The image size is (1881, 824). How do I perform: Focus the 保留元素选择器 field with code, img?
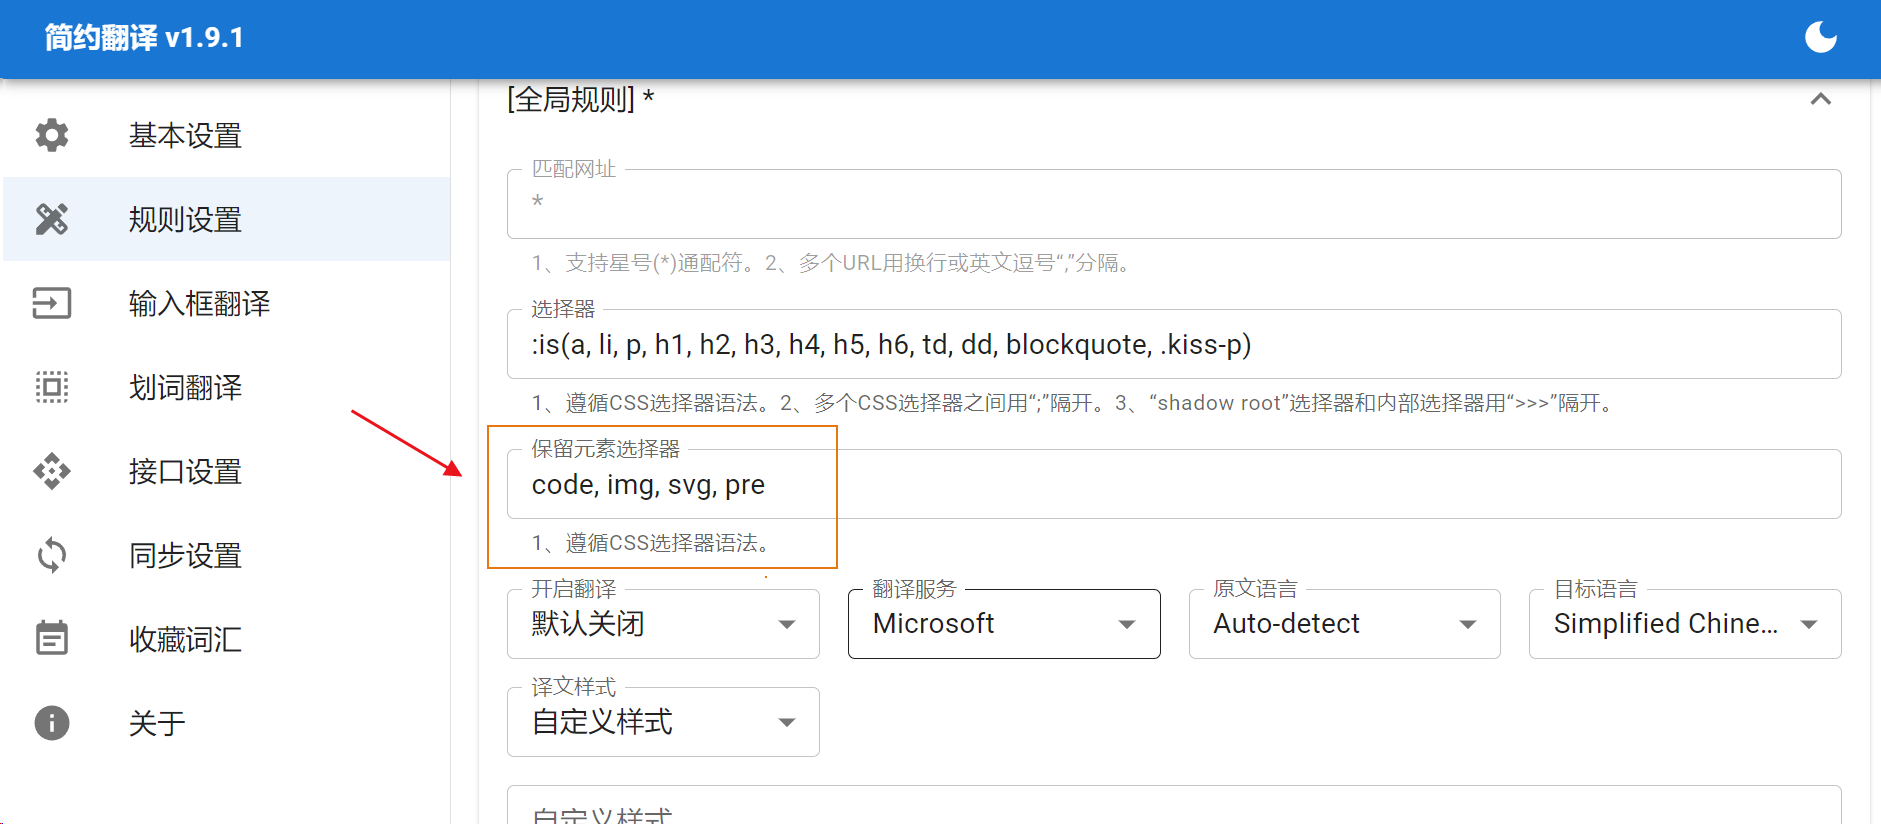click(1173, 485)
